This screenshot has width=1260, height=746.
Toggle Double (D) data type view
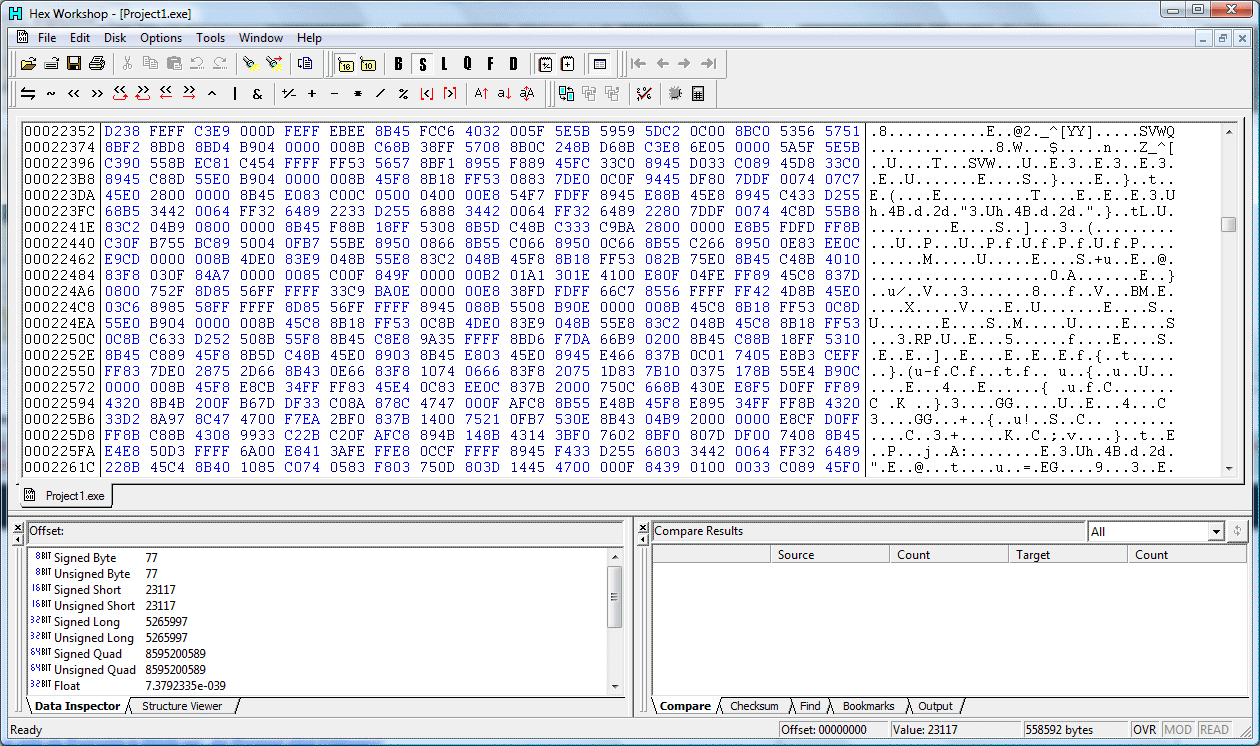coord(513,64)
